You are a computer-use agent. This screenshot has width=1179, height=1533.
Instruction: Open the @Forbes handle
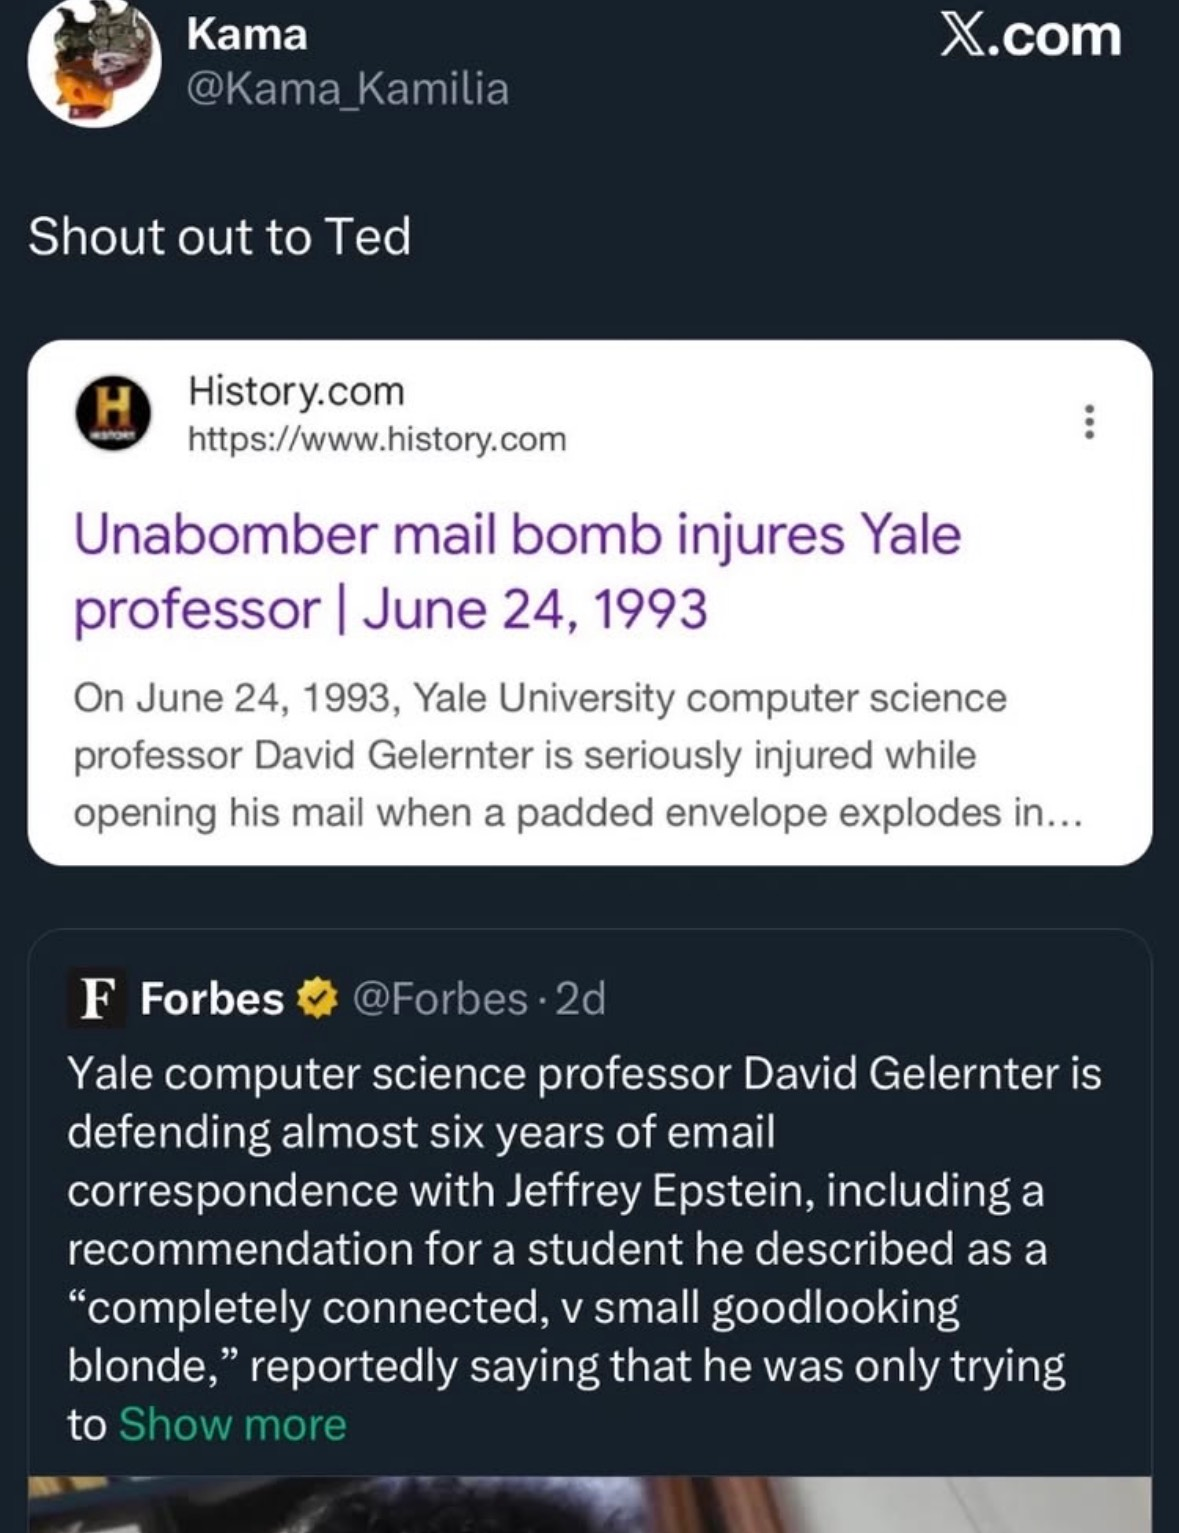point(440,999)
